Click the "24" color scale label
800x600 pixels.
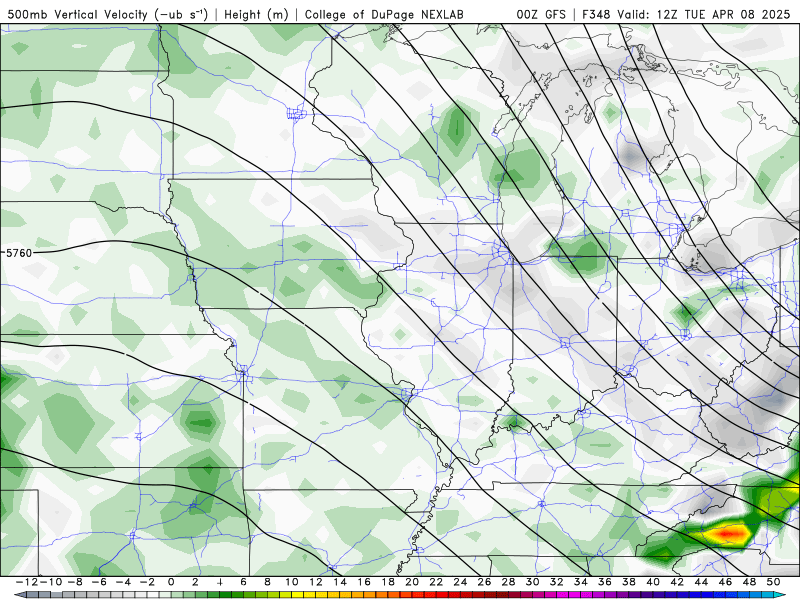[460, 582]
